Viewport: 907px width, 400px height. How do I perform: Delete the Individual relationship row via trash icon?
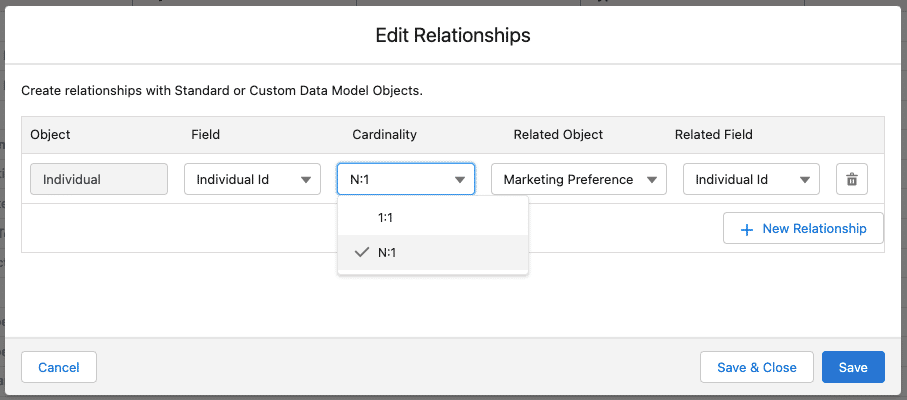(852, 180)
